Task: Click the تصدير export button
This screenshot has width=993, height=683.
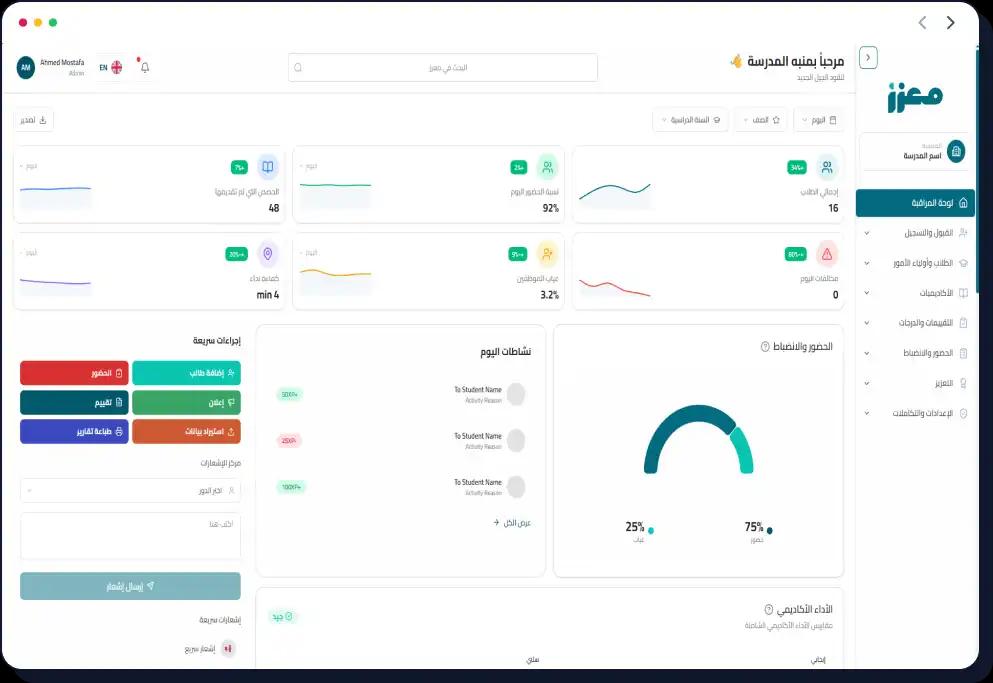Action: [33, 119]
